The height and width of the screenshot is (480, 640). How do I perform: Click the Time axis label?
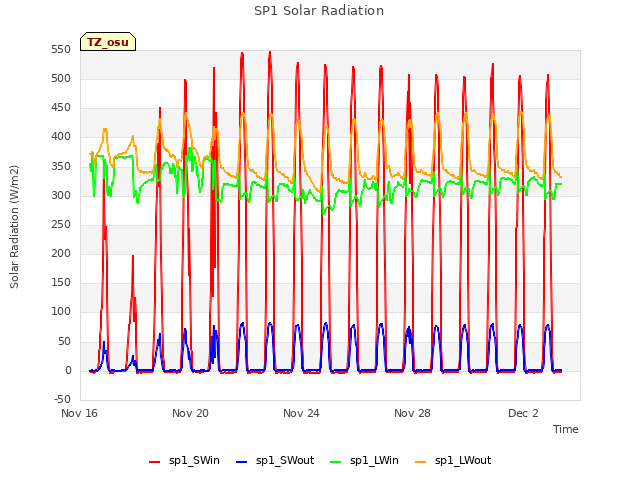[565, 429]
